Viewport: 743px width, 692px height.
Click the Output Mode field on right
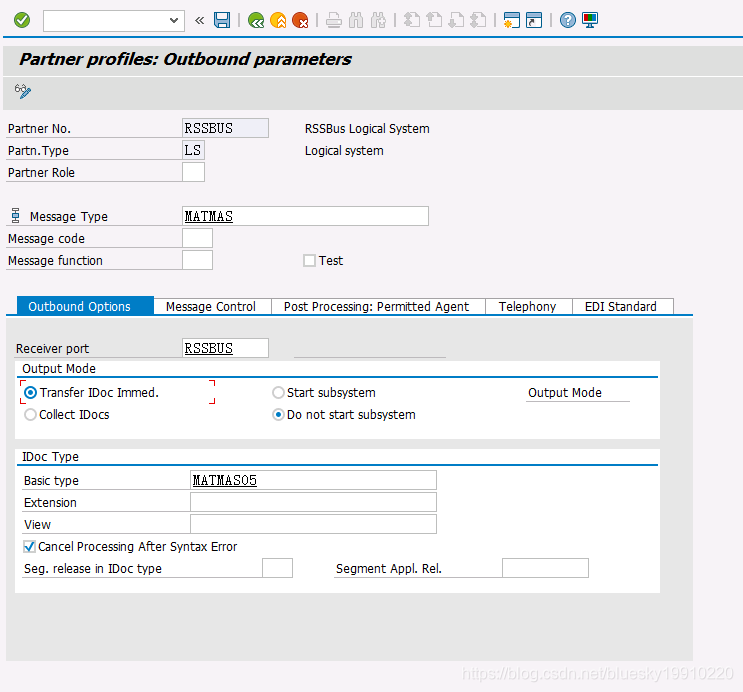pyautogui.click(x=578, y=392)
